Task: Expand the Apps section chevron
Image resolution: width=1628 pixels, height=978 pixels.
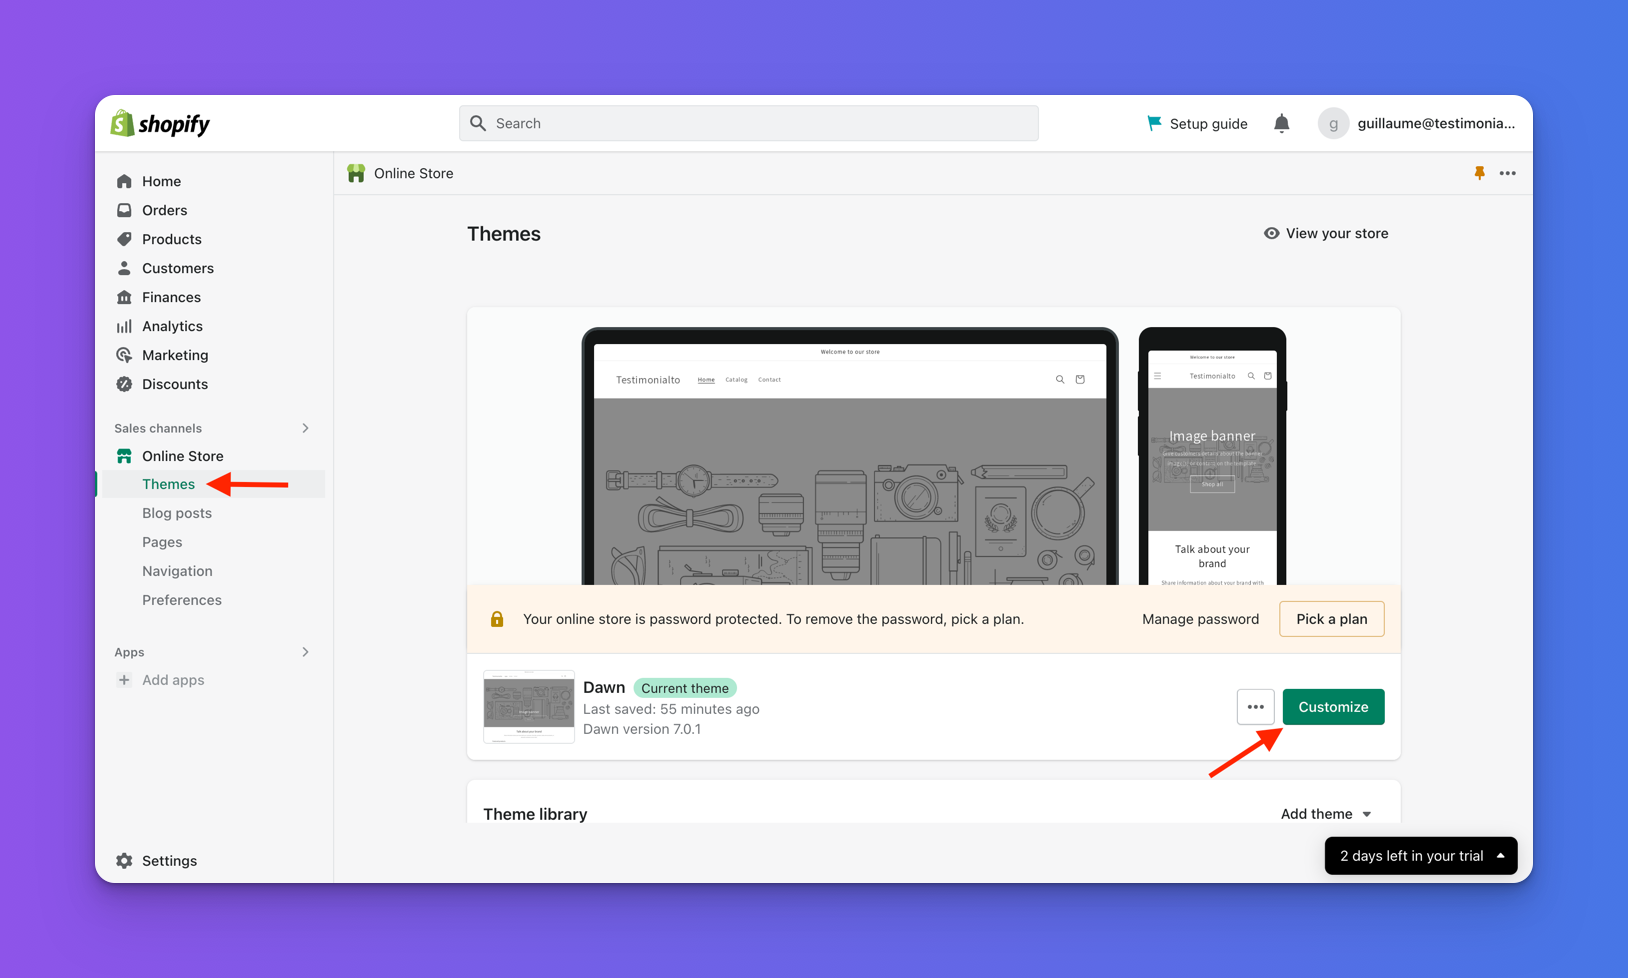Action: pos(305,652)
